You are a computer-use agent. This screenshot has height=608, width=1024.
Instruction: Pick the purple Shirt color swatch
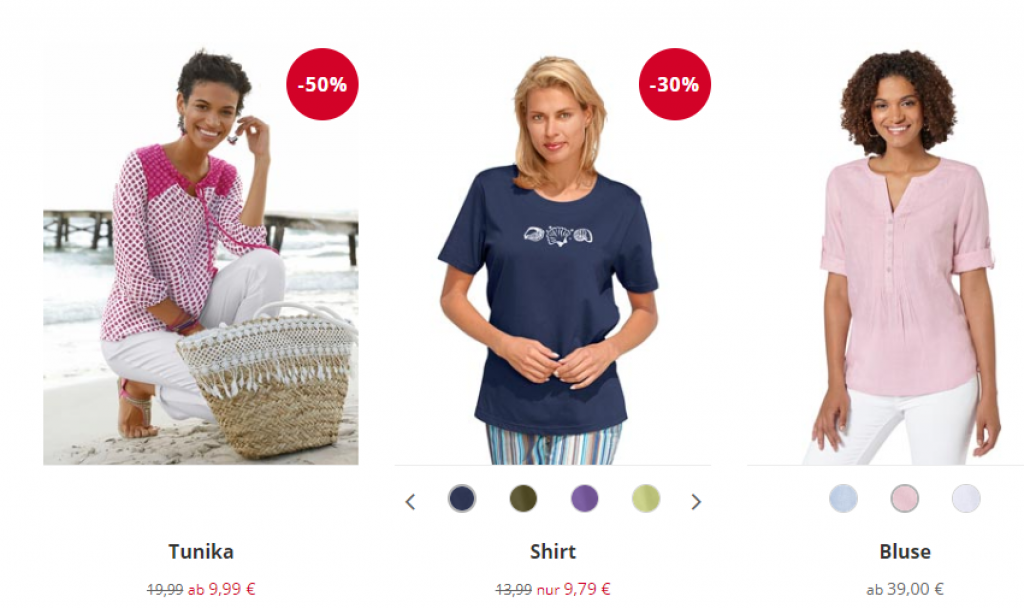(584, 499)
